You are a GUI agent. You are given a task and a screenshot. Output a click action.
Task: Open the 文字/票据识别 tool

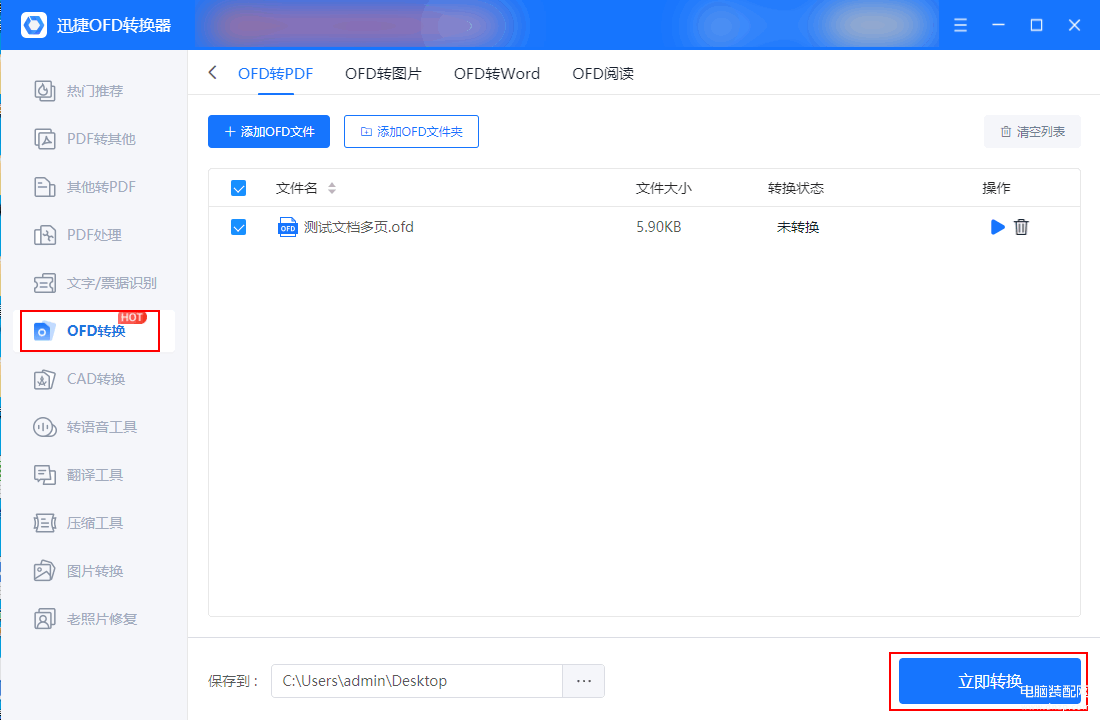tap(111, 283)
